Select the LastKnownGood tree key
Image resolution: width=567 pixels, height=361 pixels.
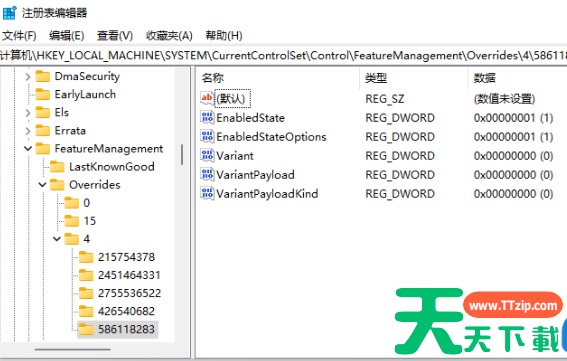(x=112, y=167)
